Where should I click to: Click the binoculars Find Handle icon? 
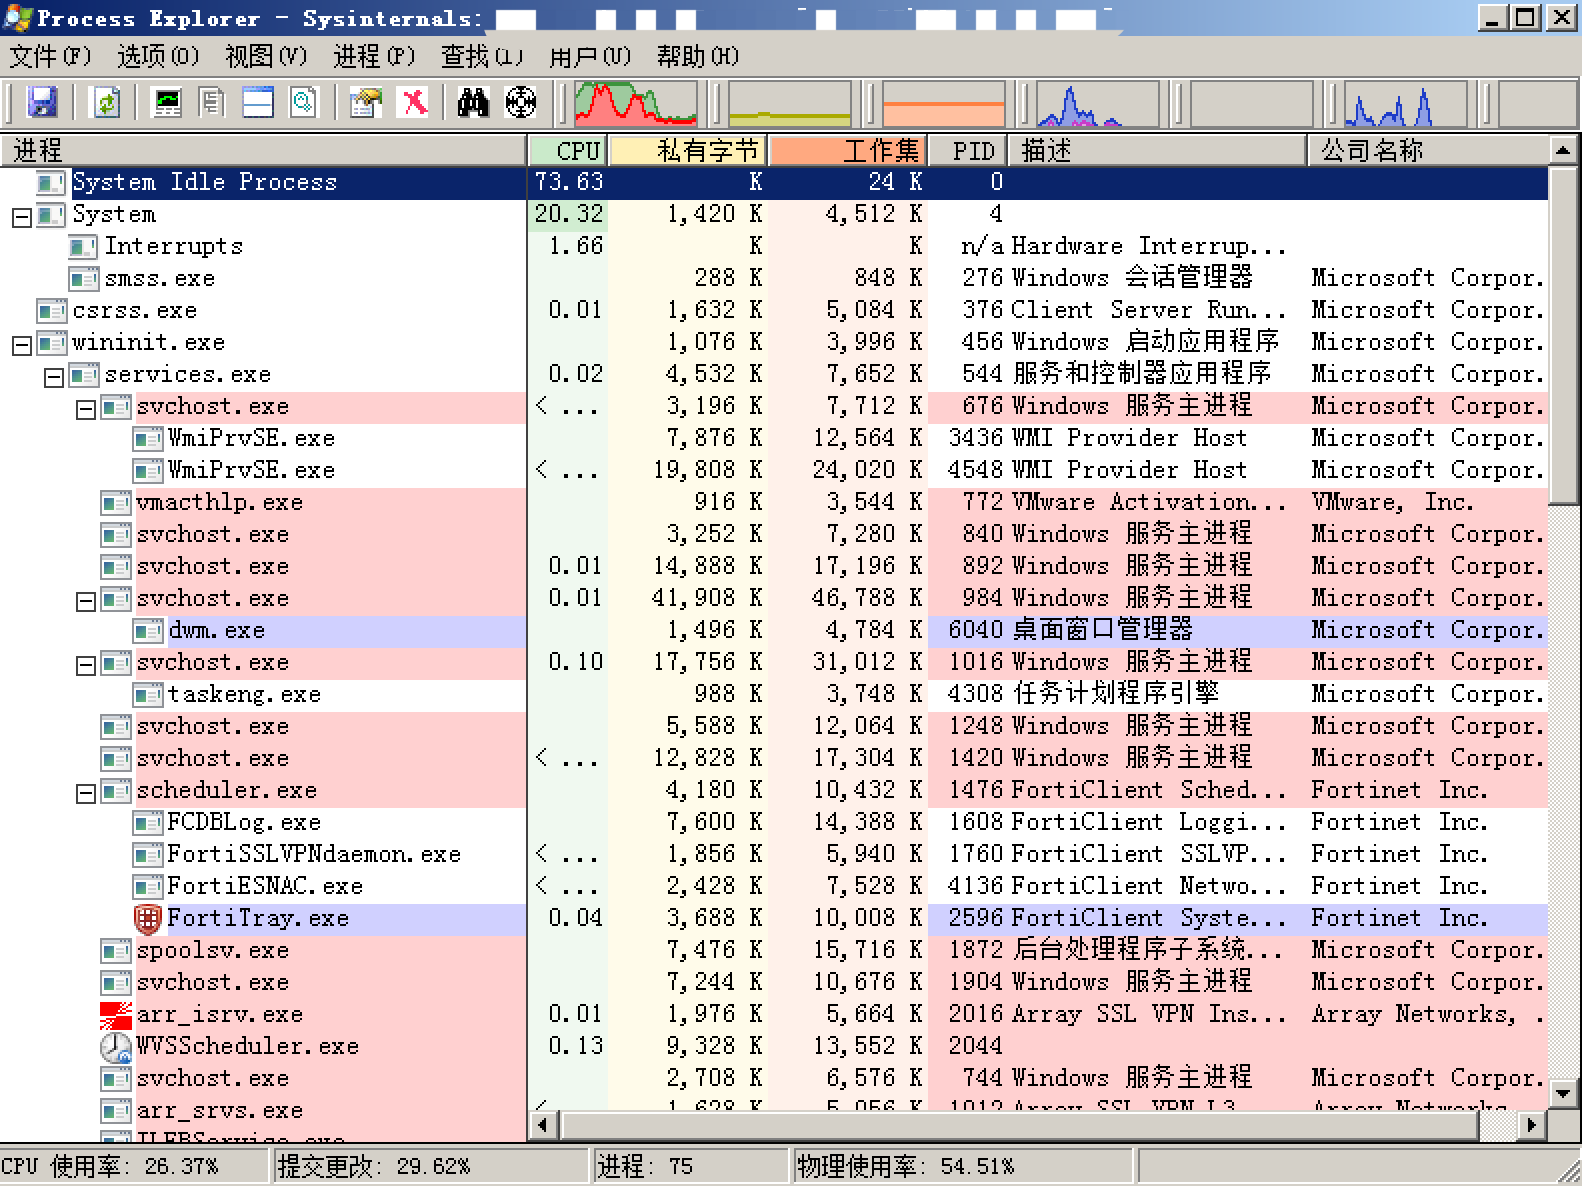[473, 102]
